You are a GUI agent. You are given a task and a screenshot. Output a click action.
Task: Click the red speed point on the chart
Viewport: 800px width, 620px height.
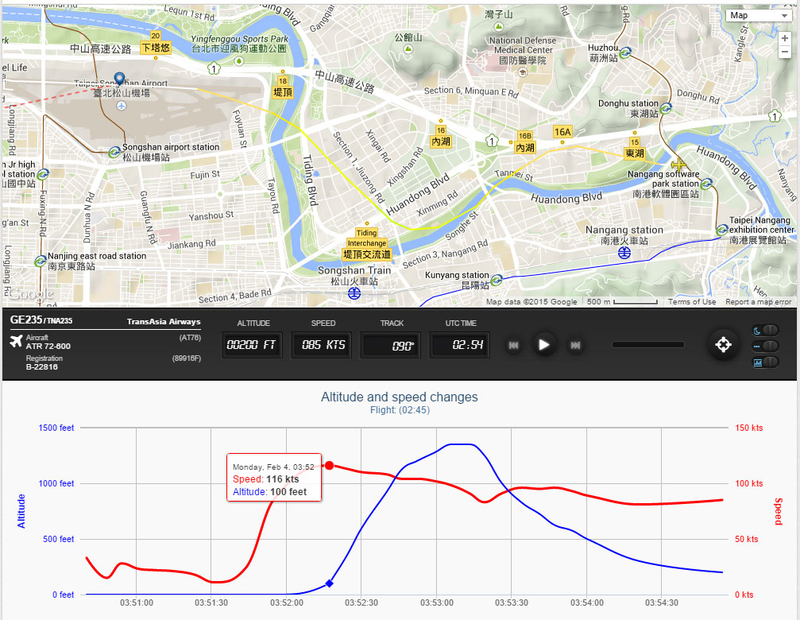tap(330, 465)
